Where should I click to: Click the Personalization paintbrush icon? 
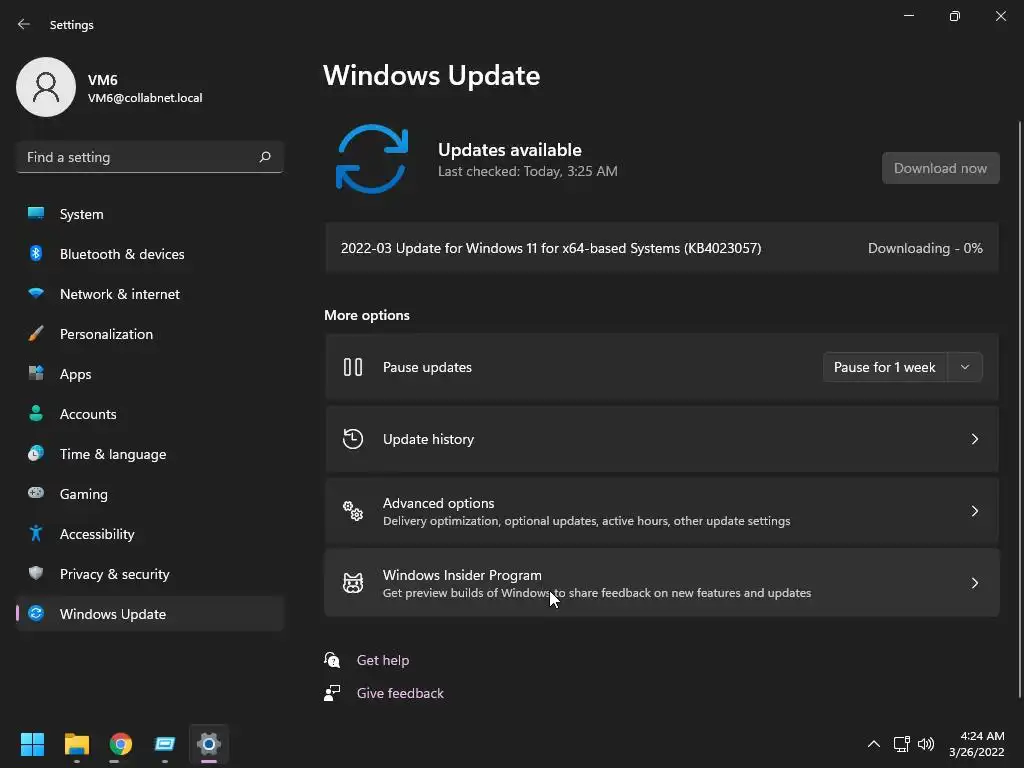point(36,334)
